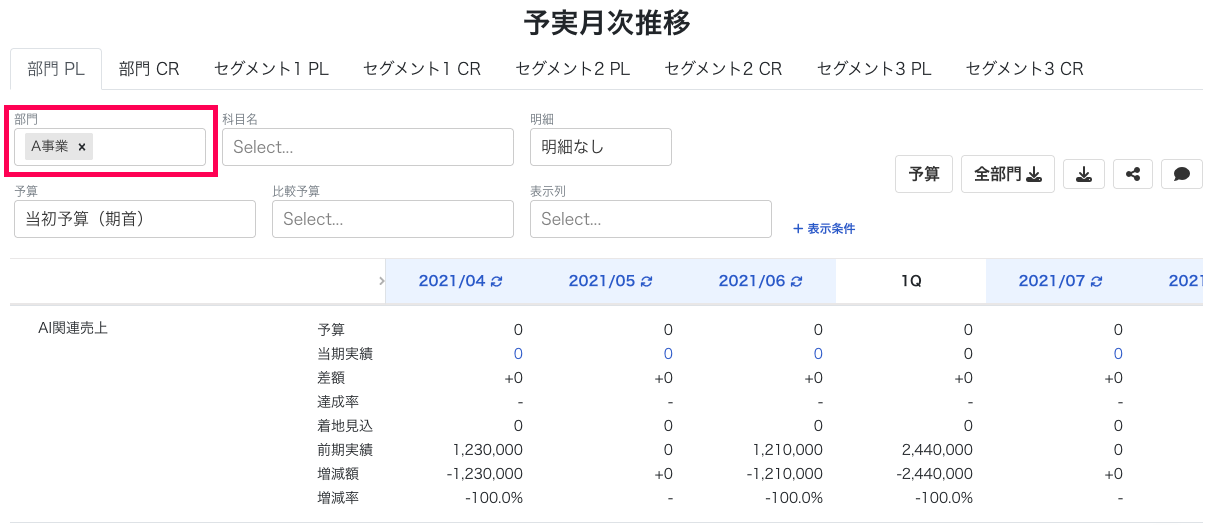Screen dimensions: 1213x525
Task: Open the comment bubble icon
Action: coord(1182,174)
